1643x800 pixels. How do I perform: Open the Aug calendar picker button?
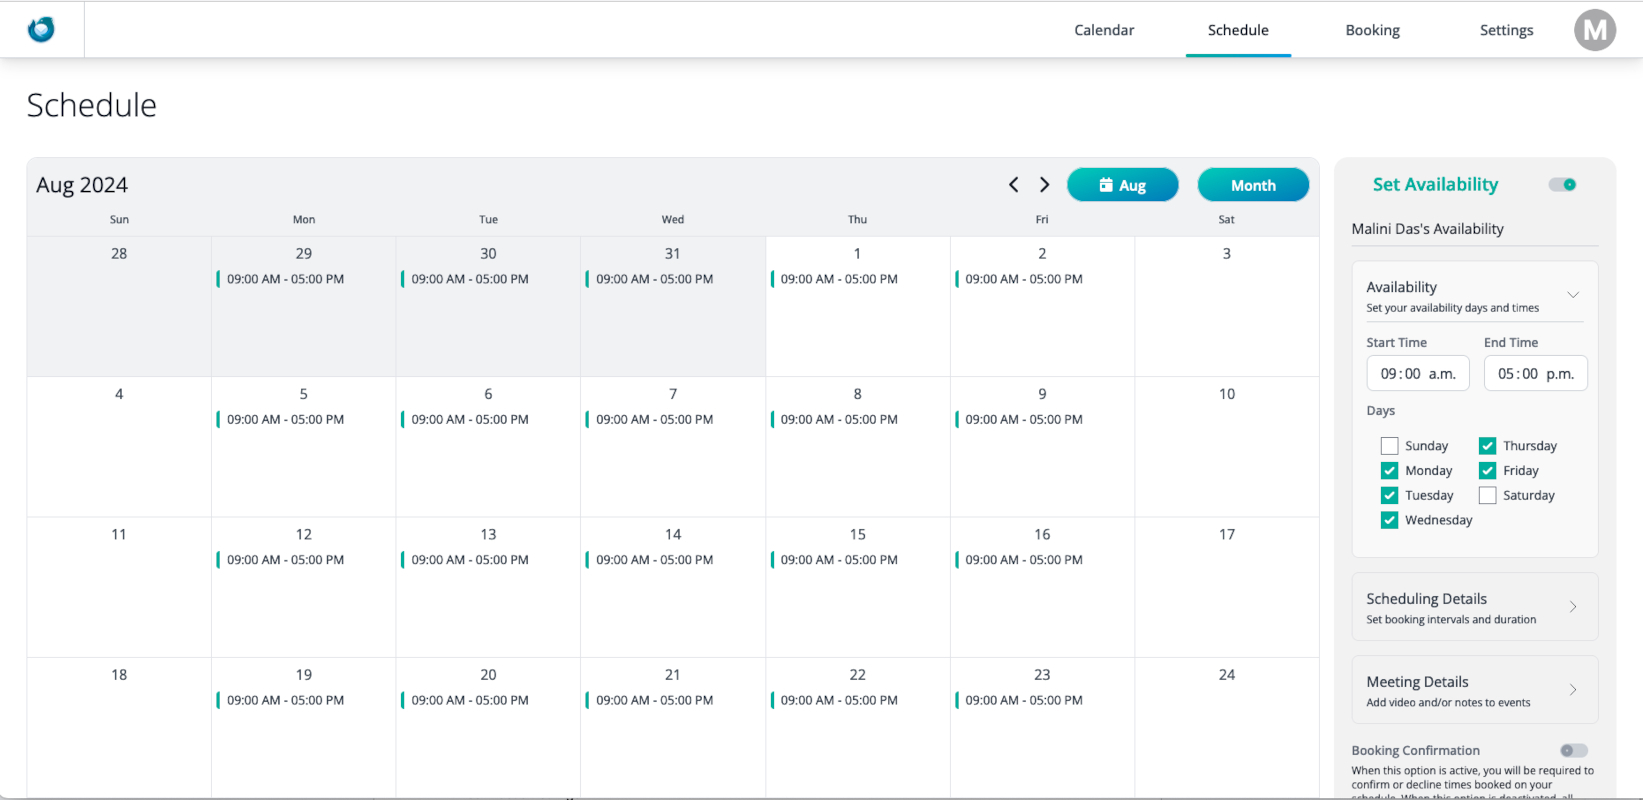point(1122,185)
